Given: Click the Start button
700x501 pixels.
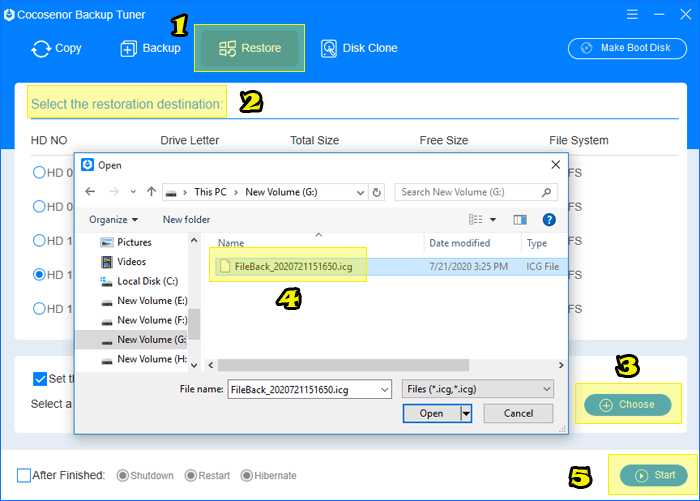Looking at the screenshot, I should [x=653, y=476].
